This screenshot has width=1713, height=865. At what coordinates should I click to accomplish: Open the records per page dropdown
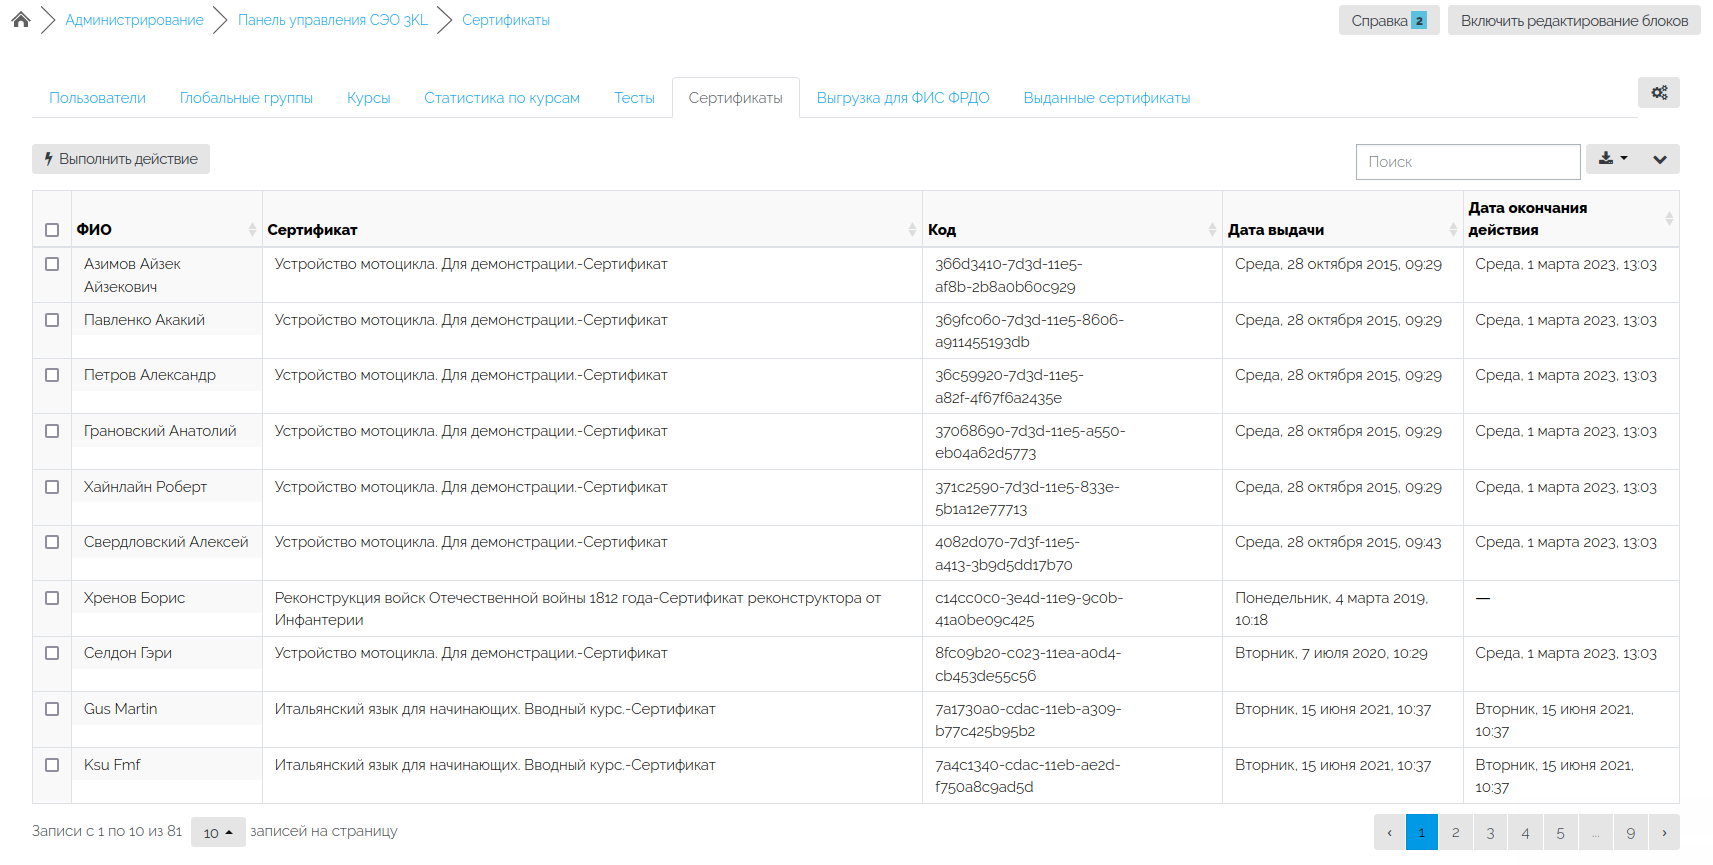coord(218,832)
